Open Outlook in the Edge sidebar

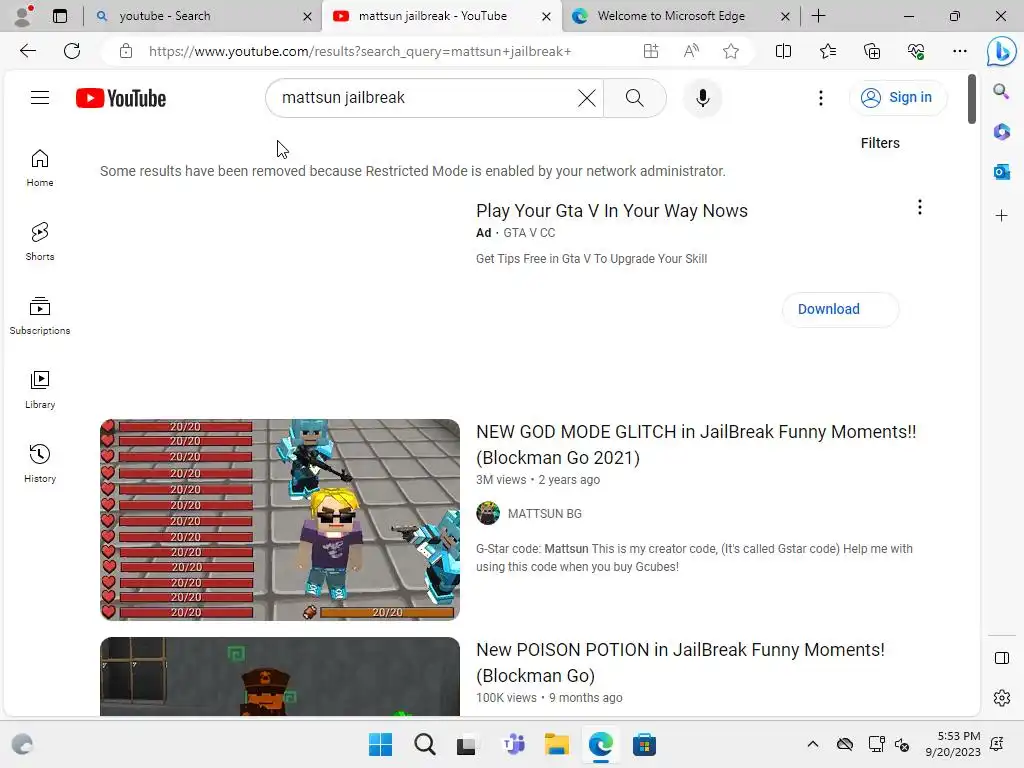[1001, 172]
